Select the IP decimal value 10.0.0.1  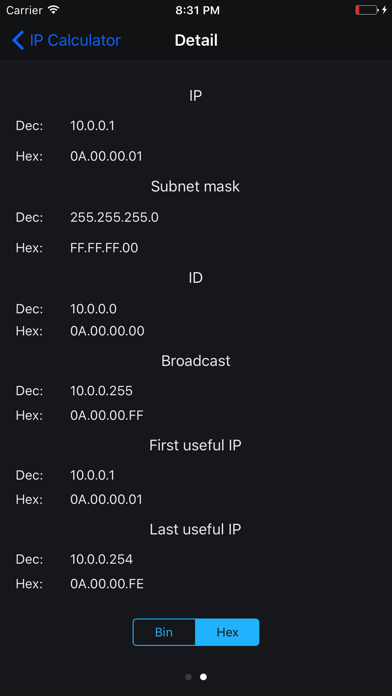coord(92,126)
